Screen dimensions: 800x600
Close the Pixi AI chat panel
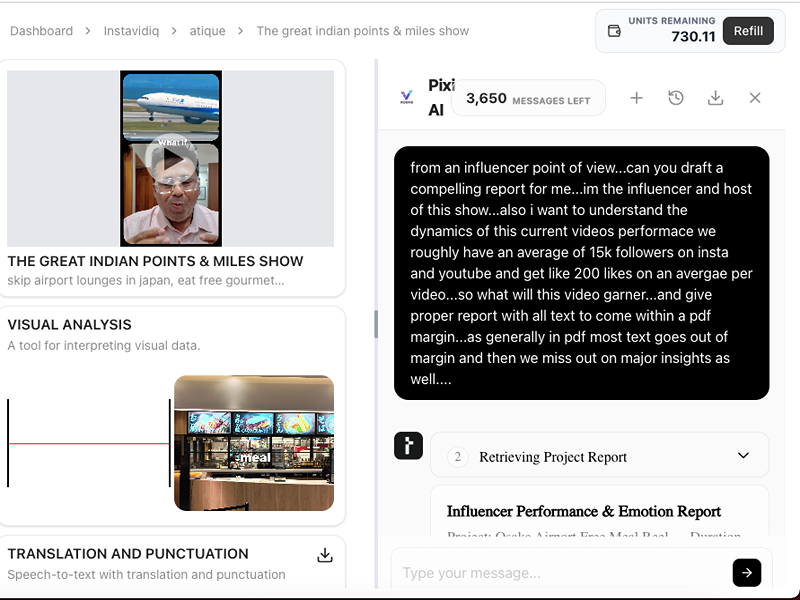point(755,98)
